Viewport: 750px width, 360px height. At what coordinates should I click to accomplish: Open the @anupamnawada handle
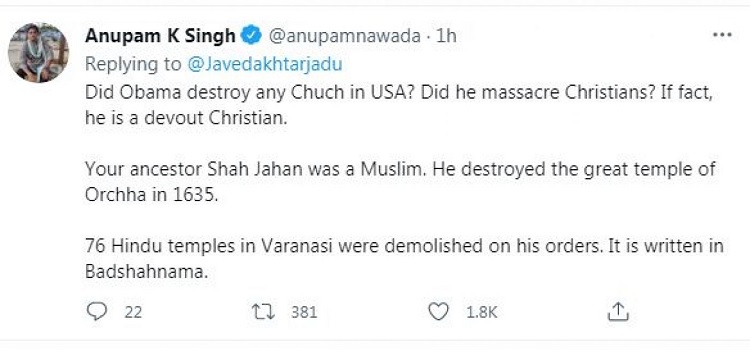[x=345, y=36]
